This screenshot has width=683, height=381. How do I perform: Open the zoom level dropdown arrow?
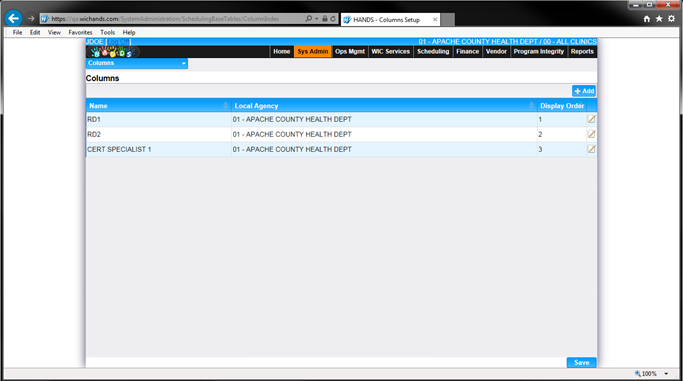666,374
